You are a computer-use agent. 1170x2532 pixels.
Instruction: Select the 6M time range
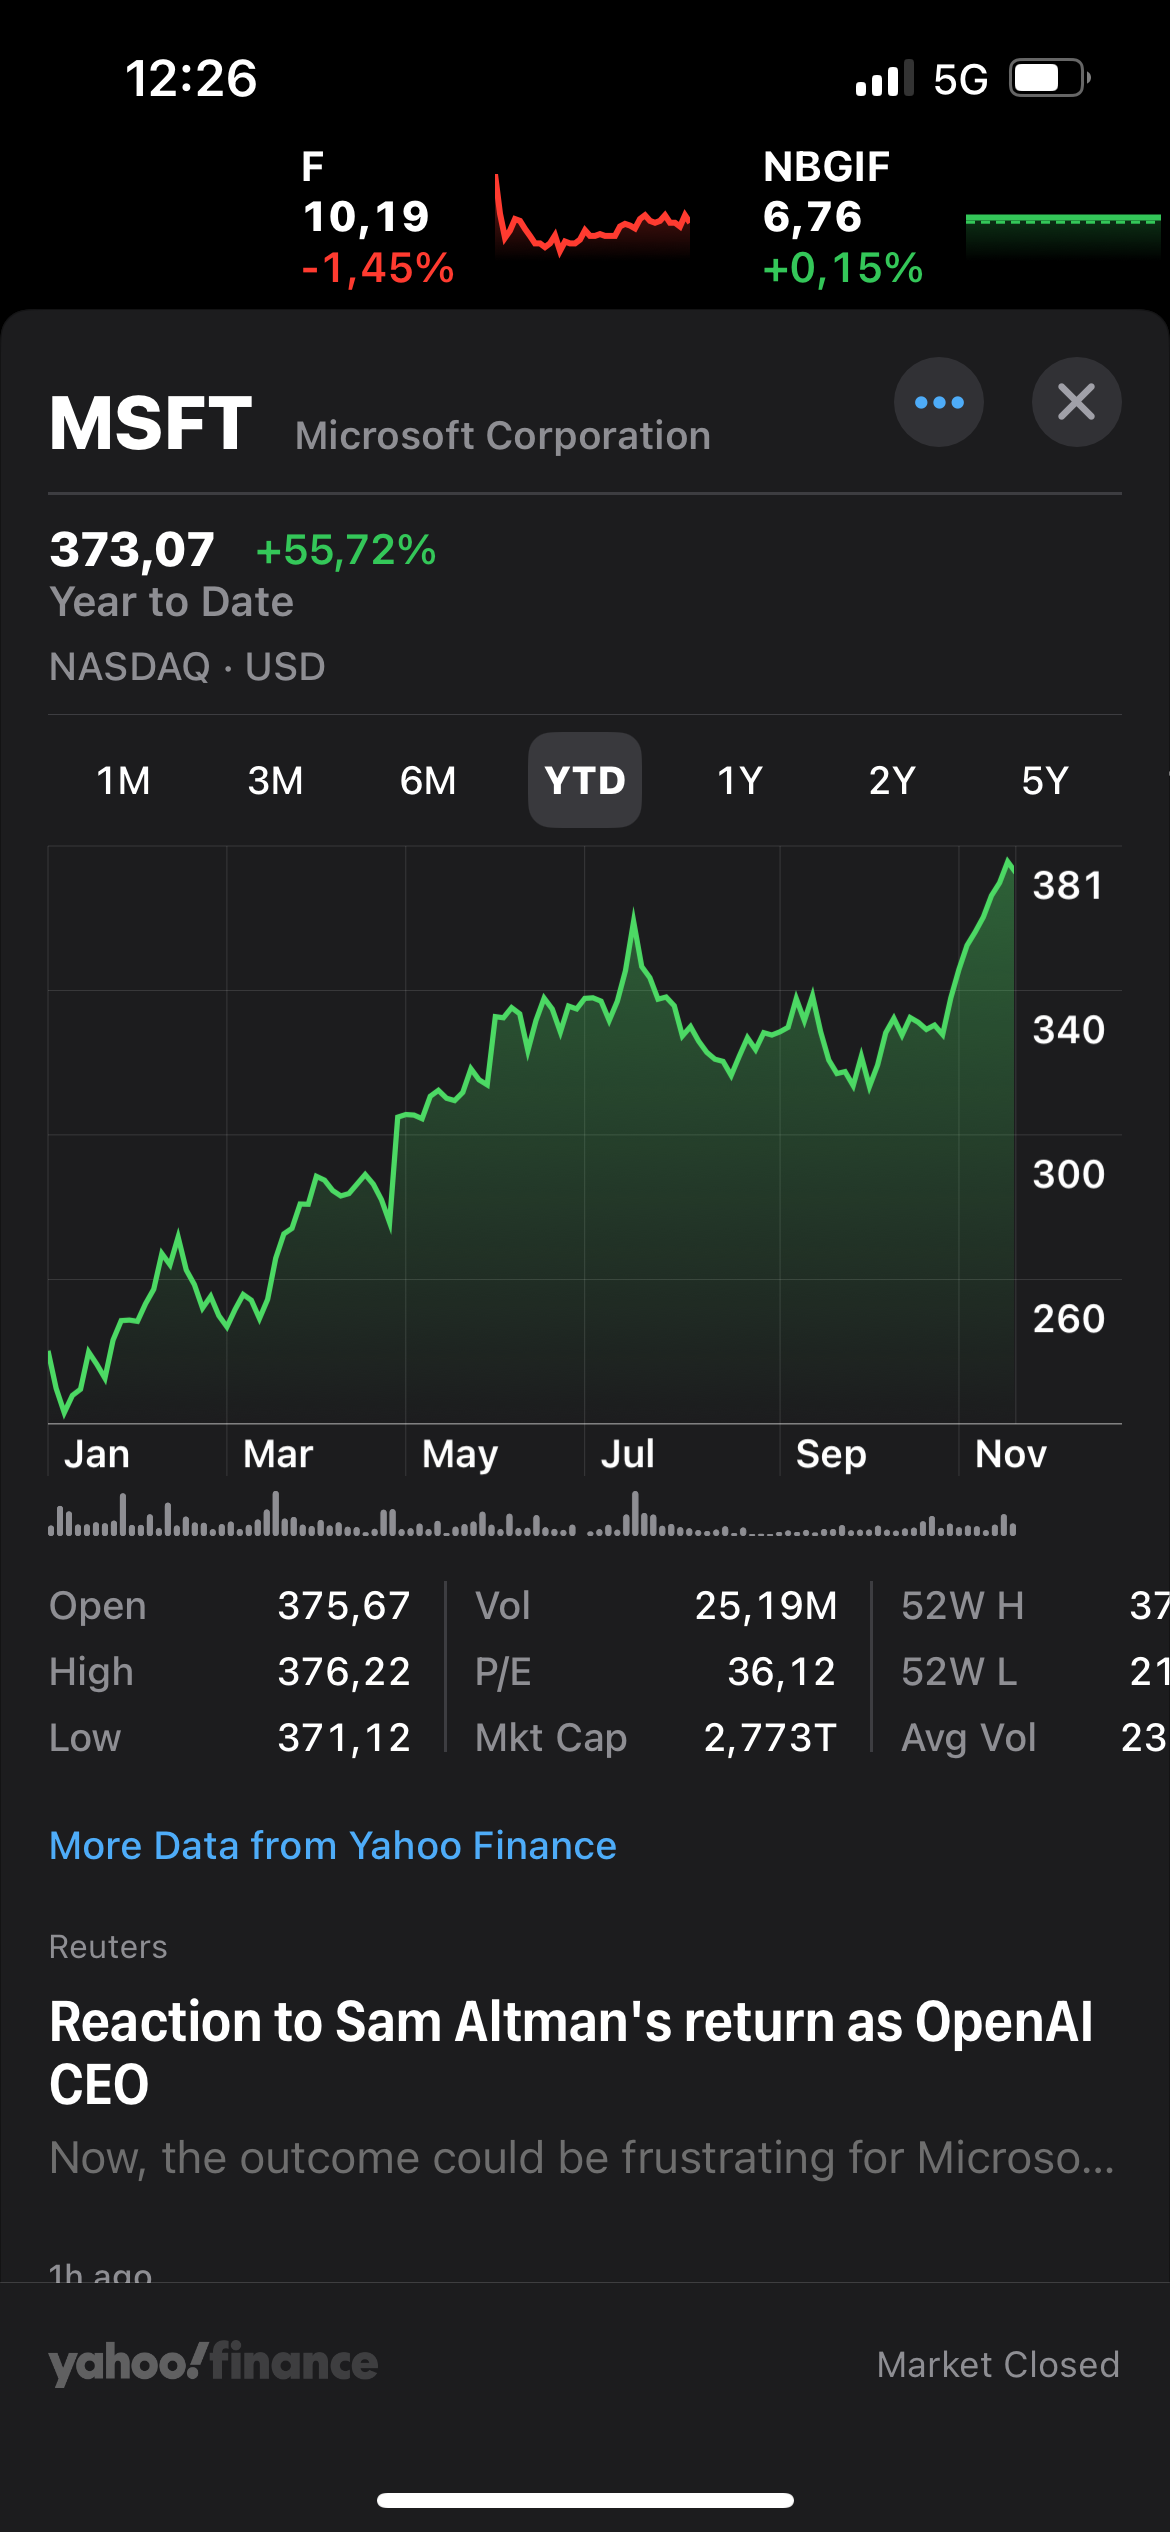[428, 780]
